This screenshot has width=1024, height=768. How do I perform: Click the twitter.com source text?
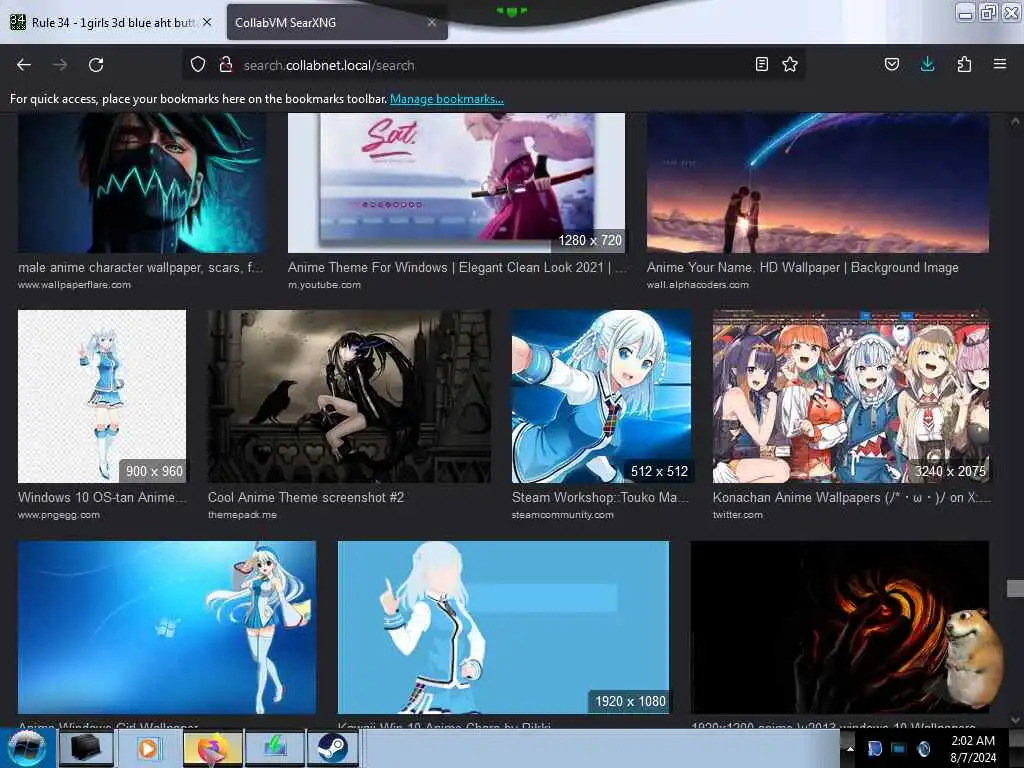point(737,515)
